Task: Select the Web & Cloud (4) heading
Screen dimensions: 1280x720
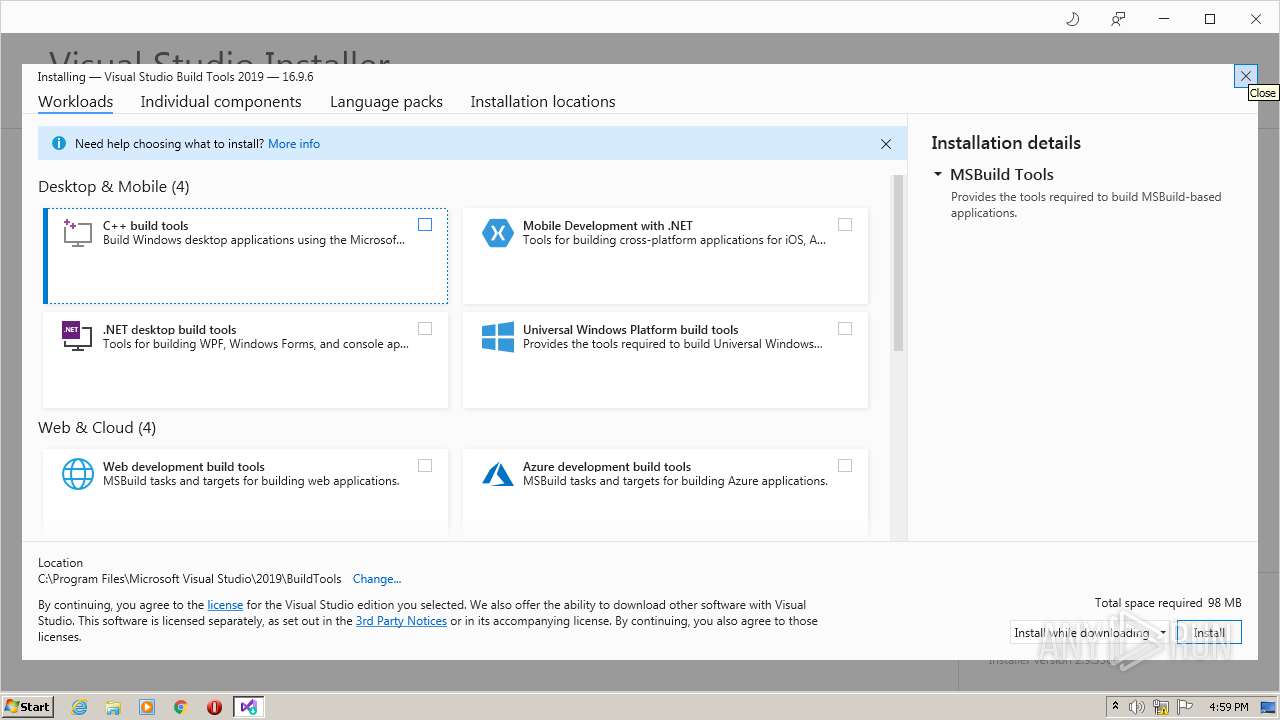Action: click(x=97, y=428)
